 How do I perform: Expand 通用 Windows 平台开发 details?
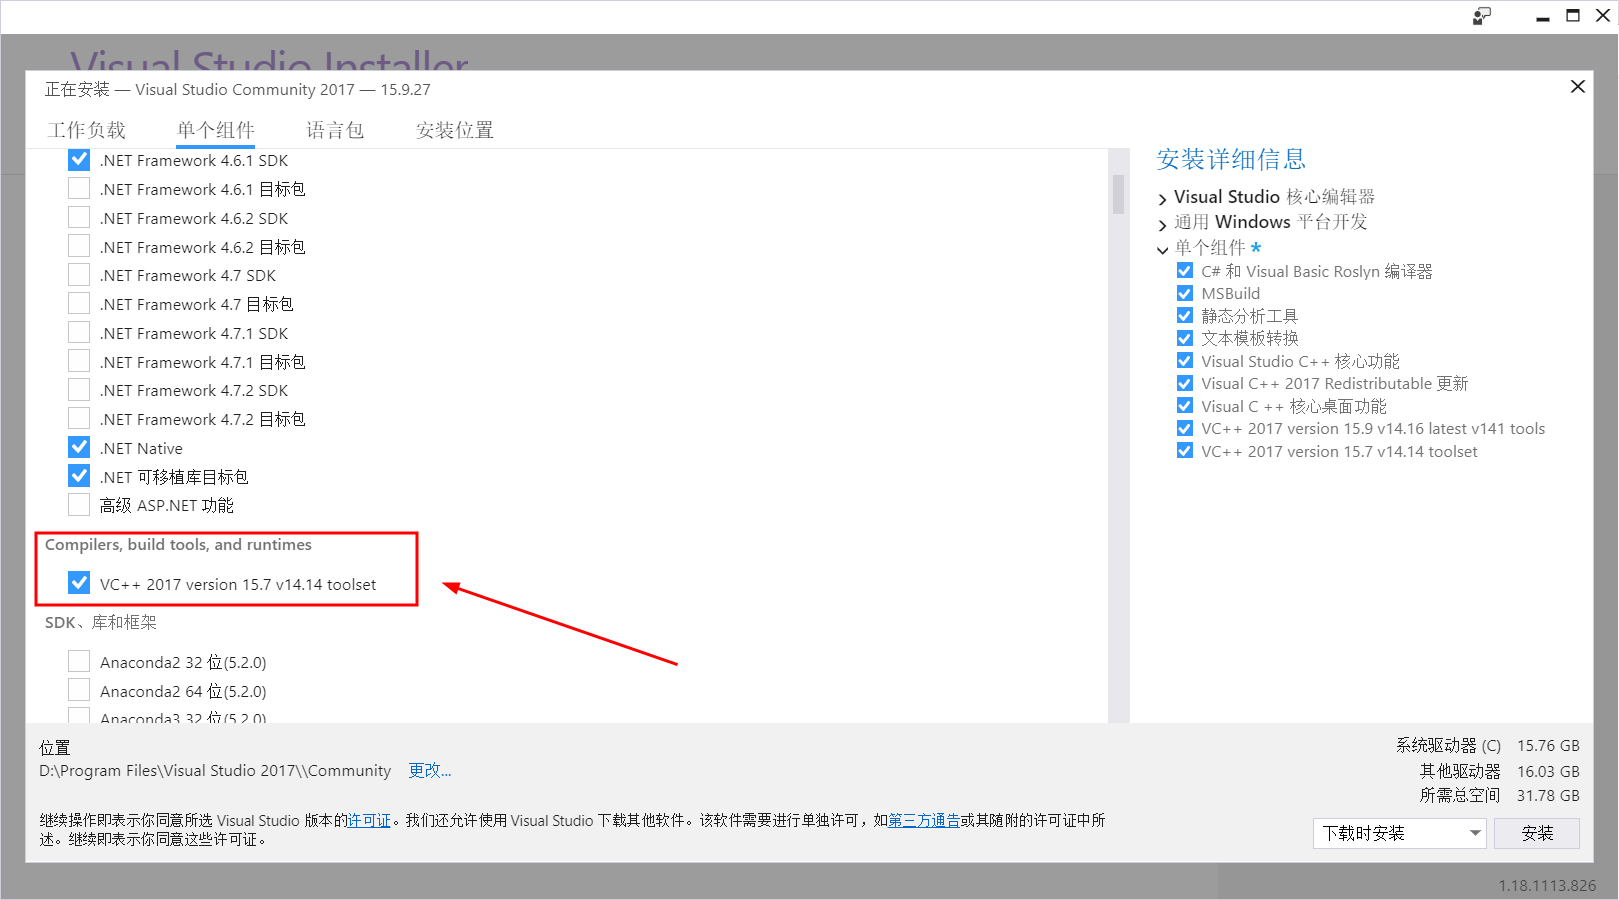coord(1162,224)
